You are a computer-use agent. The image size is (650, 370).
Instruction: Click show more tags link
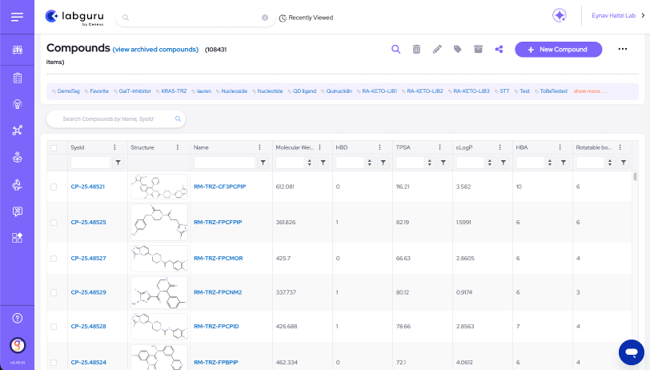tap(590, 91)
